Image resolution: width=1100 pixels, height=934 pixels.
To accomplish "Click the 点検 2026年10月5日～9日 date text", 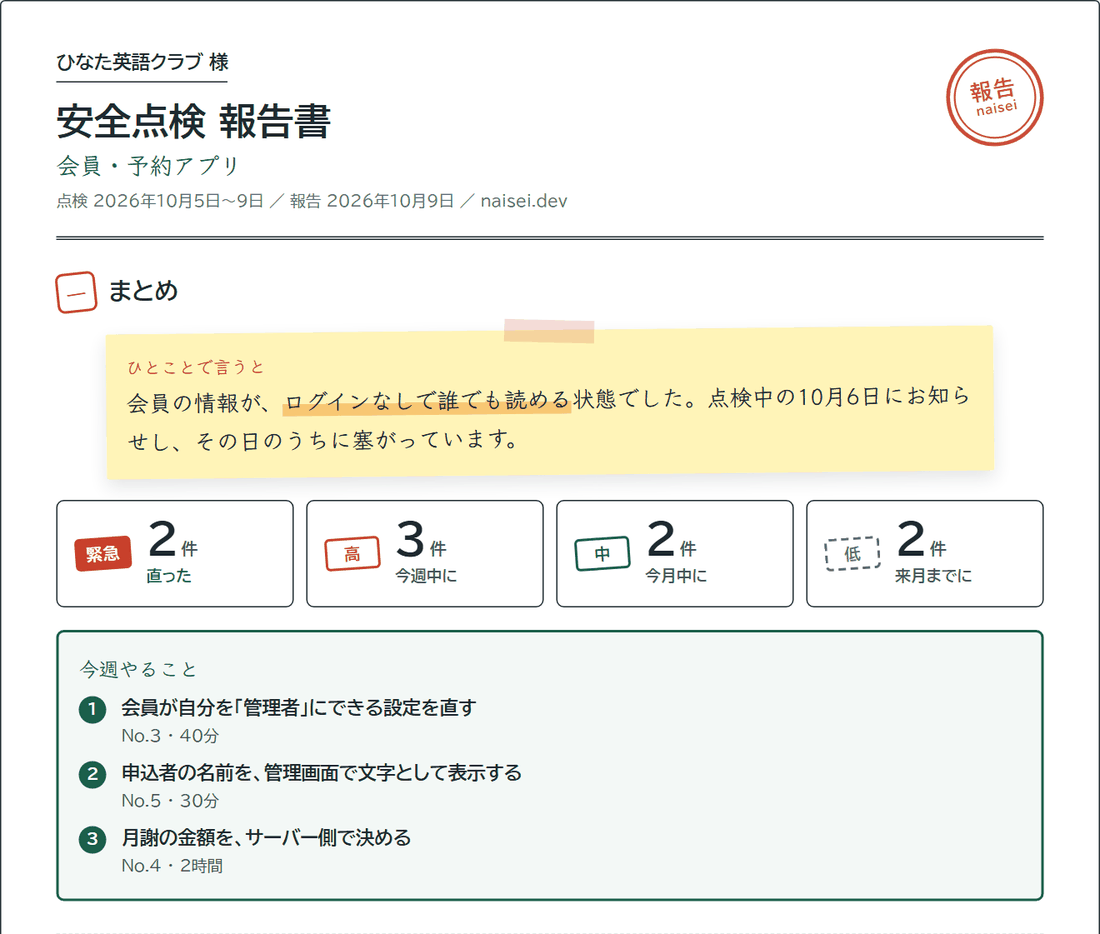I will coord(160,201).
